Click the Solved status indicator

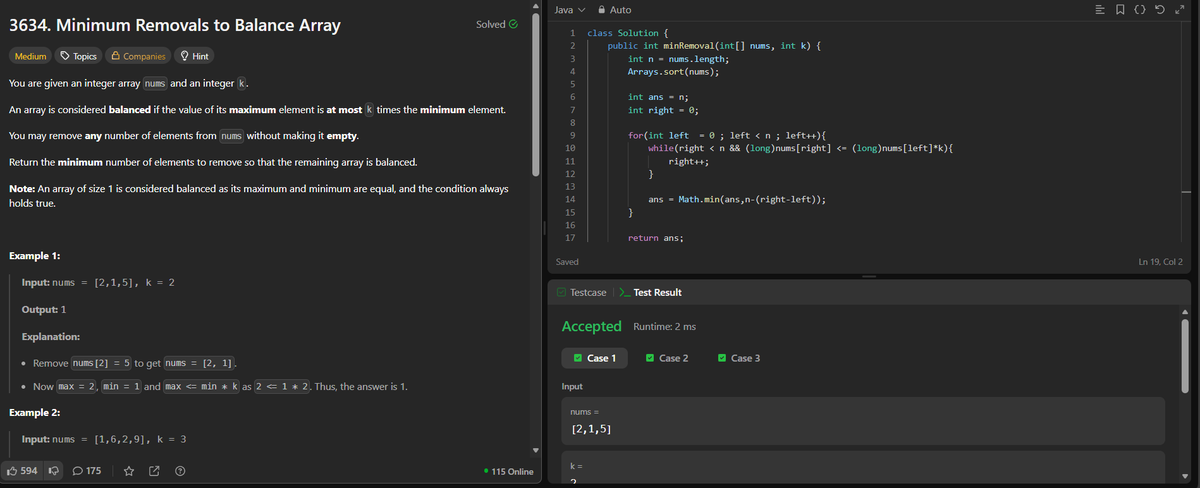pos(497,23)
